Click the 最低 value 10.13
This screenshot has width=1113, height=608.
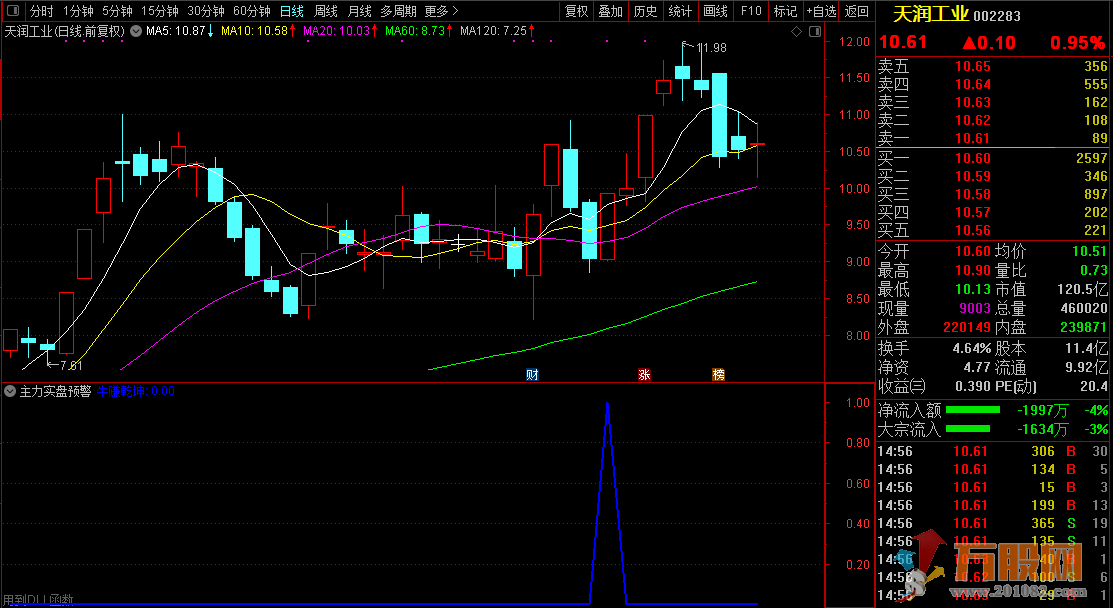coord(972,289)
